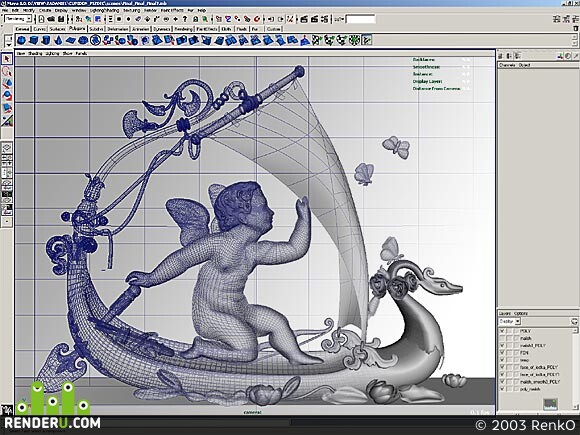Choose the Lasso tool in the toolbox
Image resolution: width=580 pixels, height=435 pixels.
pos(7,71)
